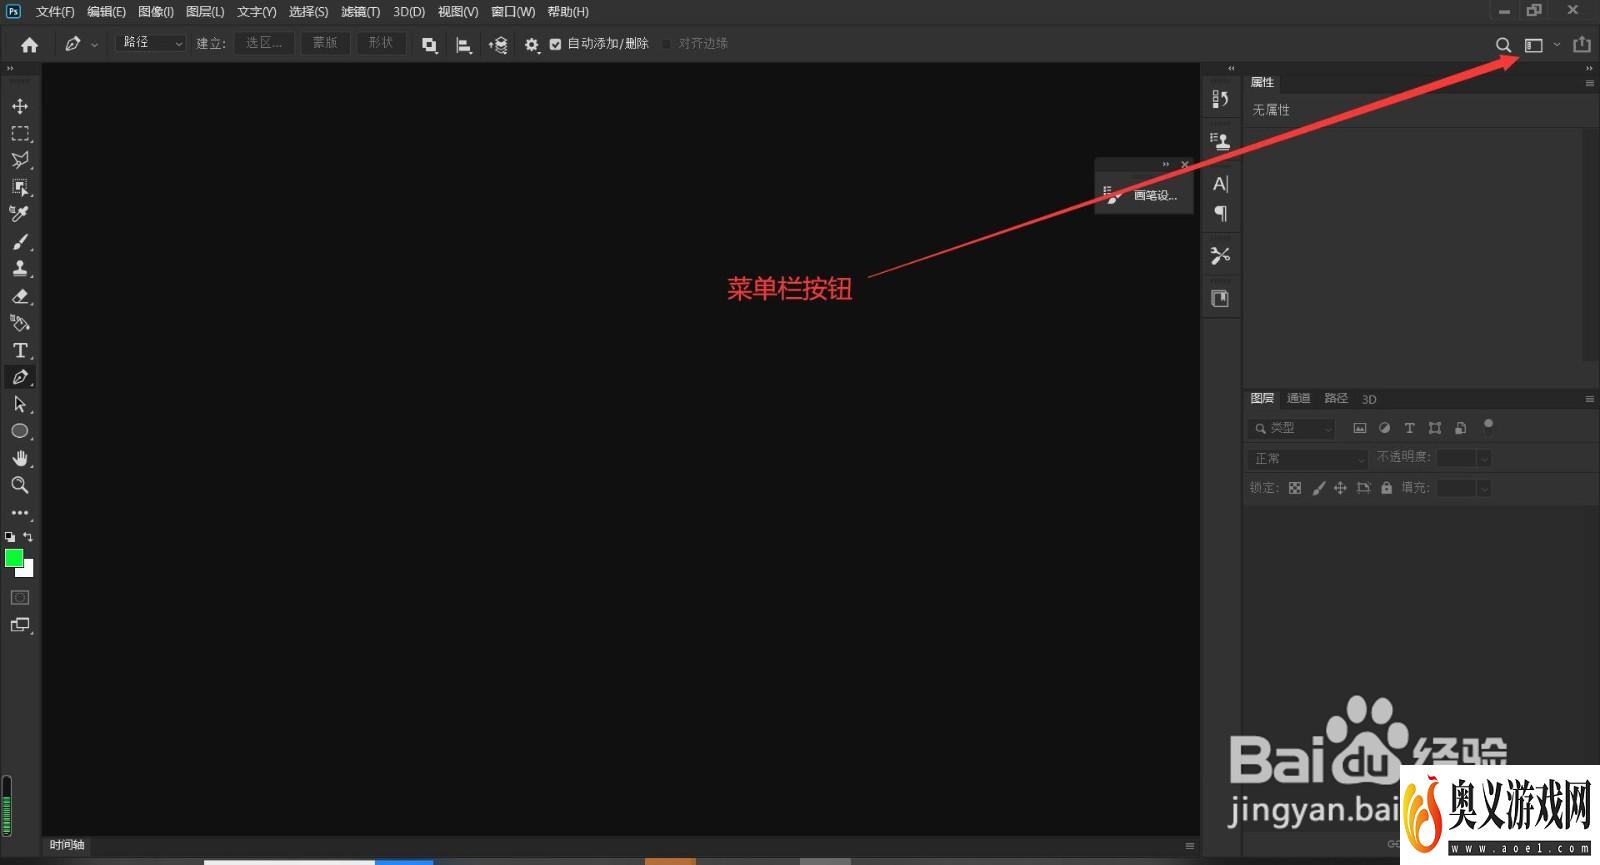
Task: Open the Paragraph panel icon
Action: coord(1220,213)
